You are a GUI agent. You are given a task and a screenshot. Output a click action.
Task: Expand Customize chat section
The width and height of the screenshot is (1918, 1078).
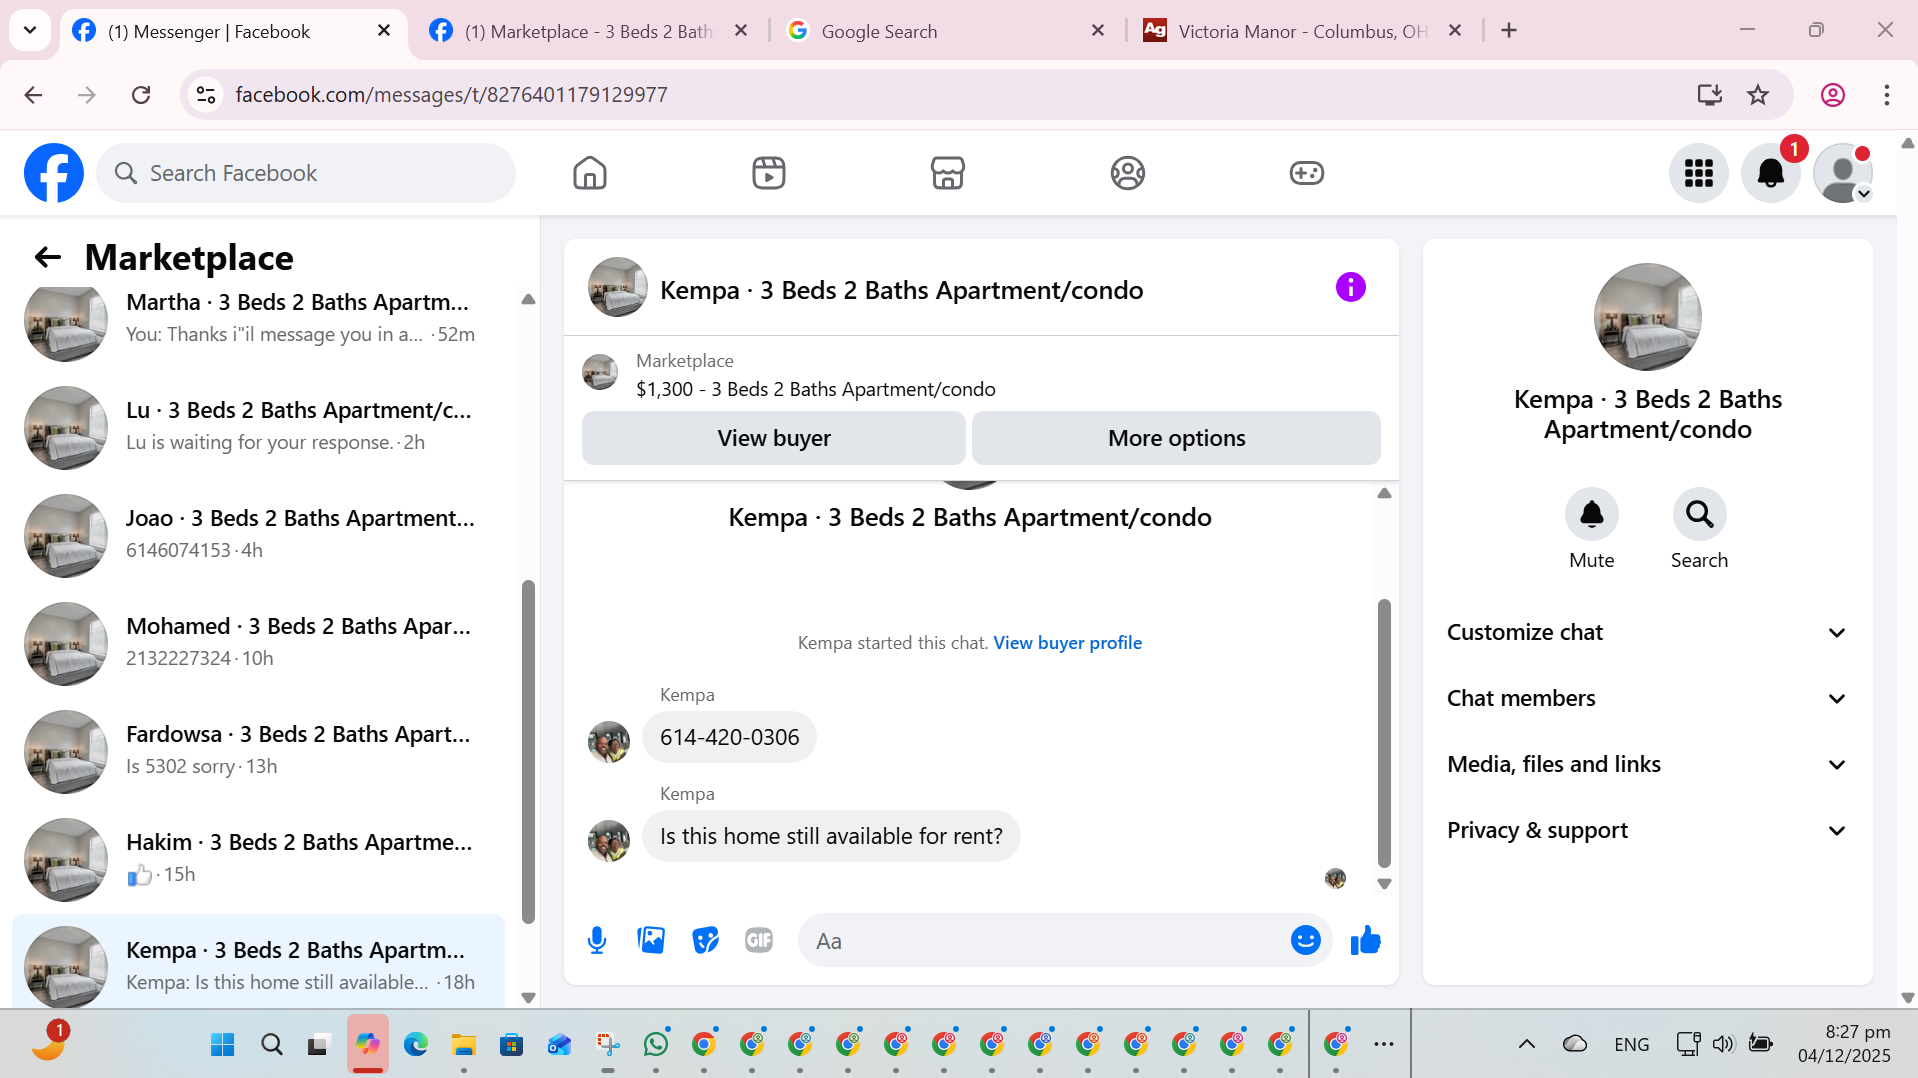click(1647, 633)
